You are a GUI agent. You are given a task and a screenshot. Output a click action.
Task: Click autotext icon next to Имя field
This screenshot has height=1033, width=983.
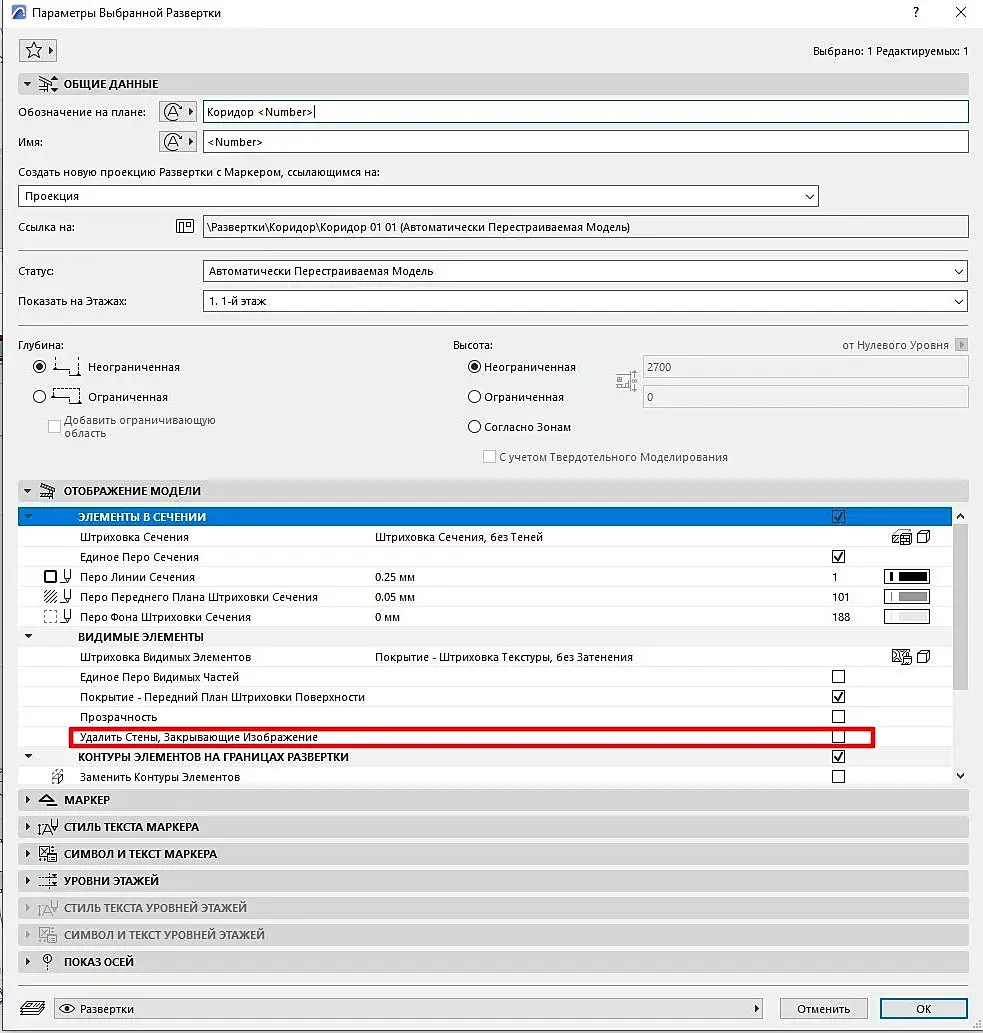178,142
